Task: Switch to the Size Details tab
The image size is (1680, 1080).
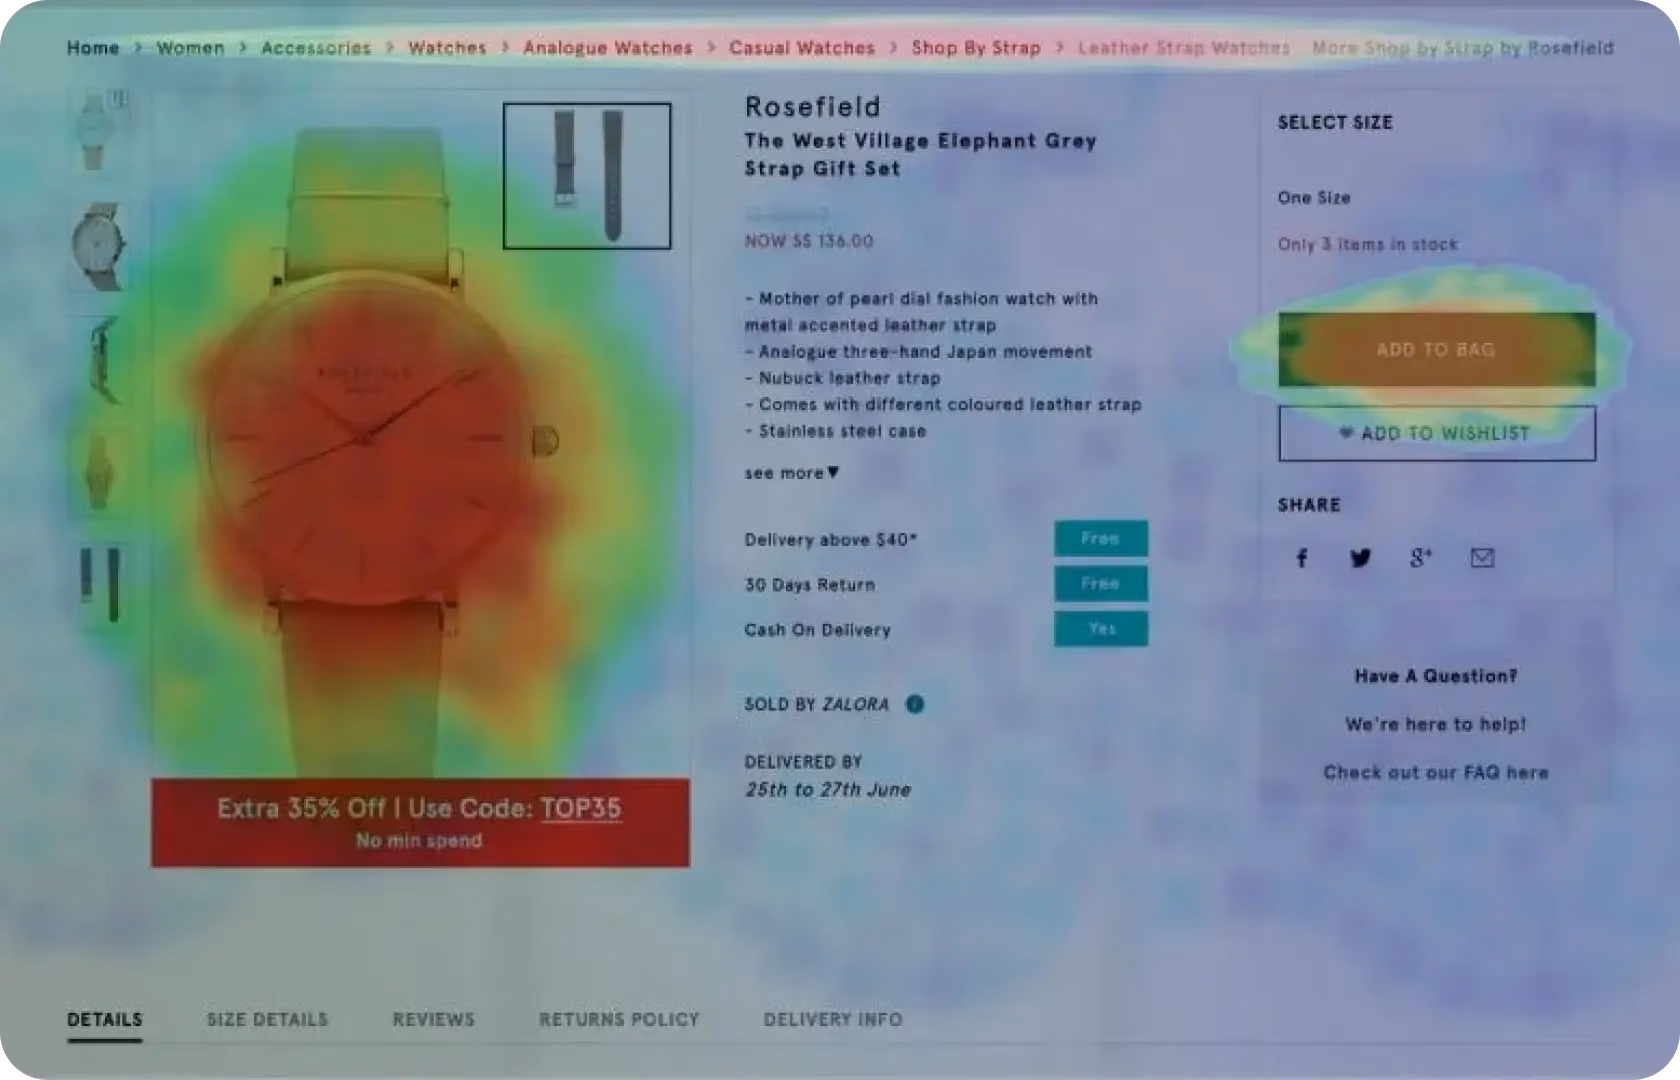Action: [x=267, y=1020]
